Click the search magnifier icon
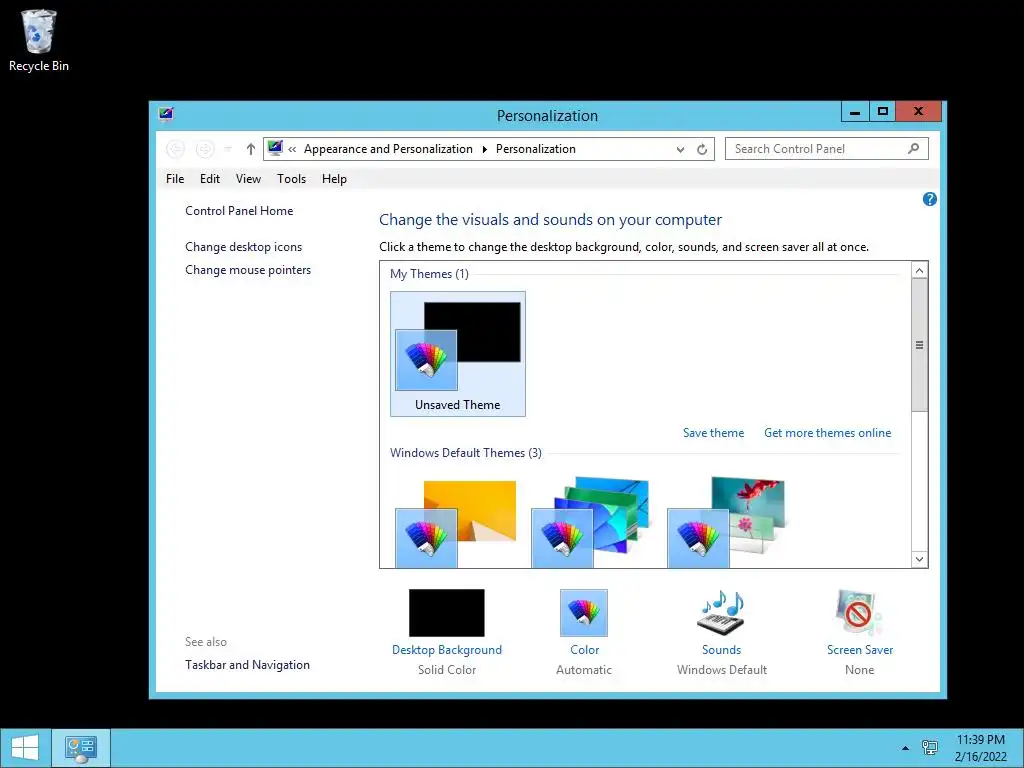 click(914, 149)
